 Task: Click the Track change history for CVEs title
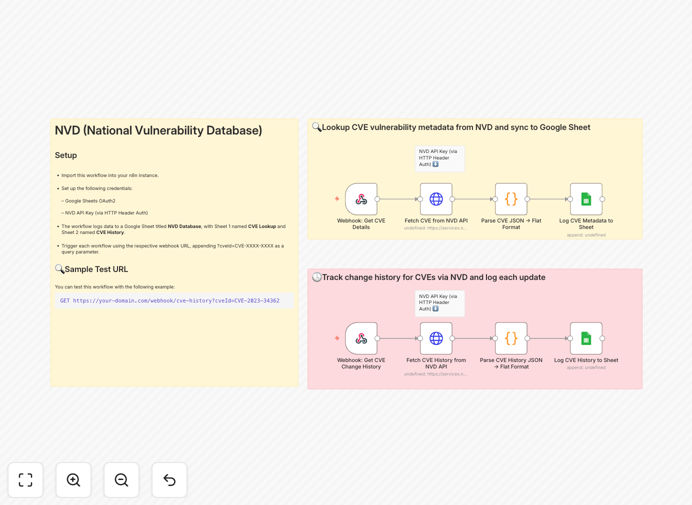pyautogui.click(x=429, y=277)
